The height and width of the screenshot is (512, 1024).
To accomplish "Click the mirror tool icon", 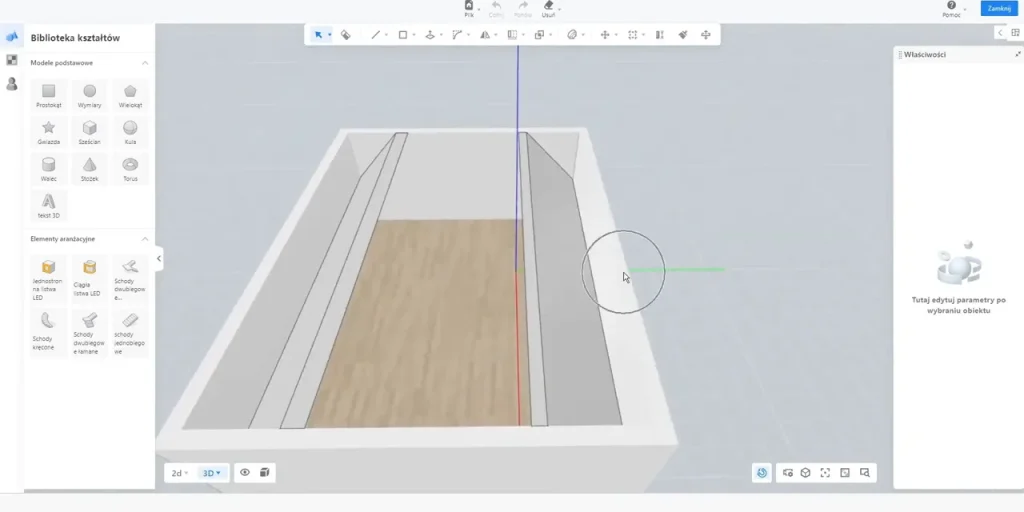I will [485, 35].
